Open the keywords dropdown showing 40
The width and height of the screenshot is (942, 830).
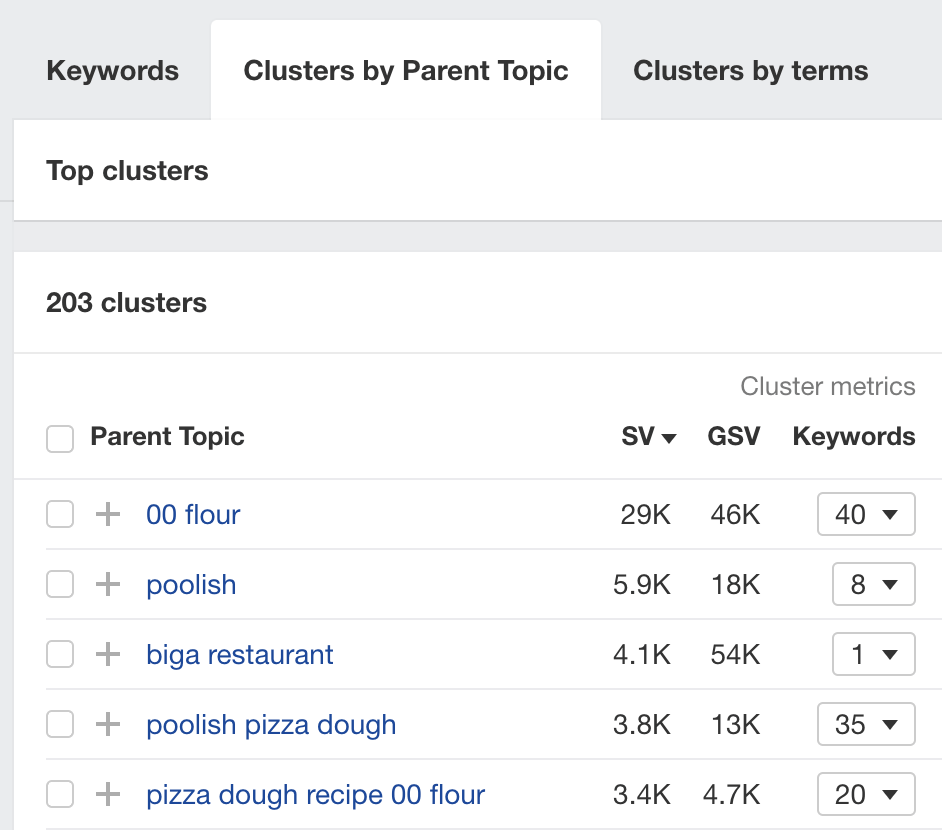[x=866, y=514]
